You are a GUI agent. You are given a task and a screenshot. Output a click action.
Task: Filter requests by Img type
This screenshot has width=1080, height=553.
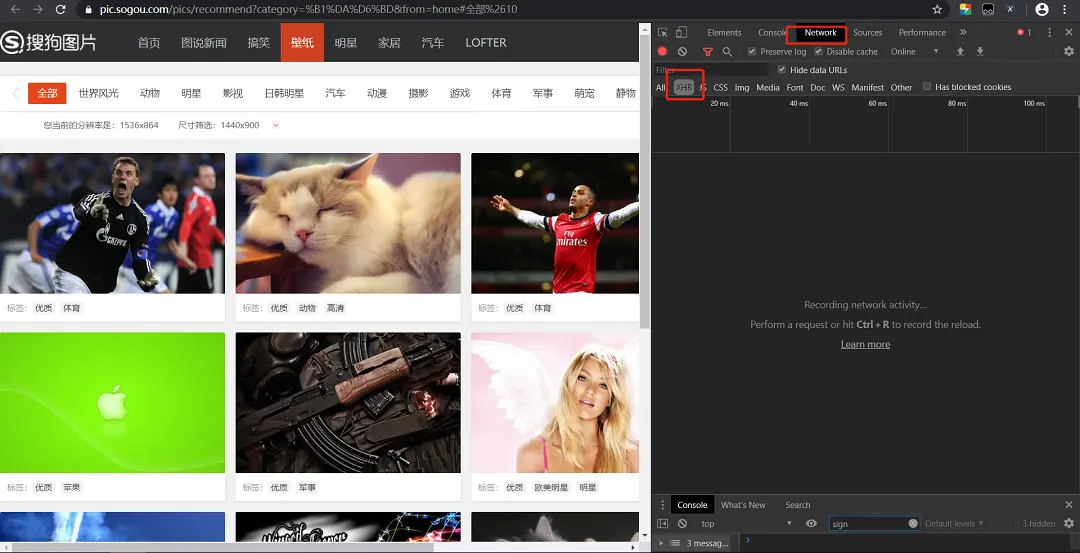[x=742, y=87]
